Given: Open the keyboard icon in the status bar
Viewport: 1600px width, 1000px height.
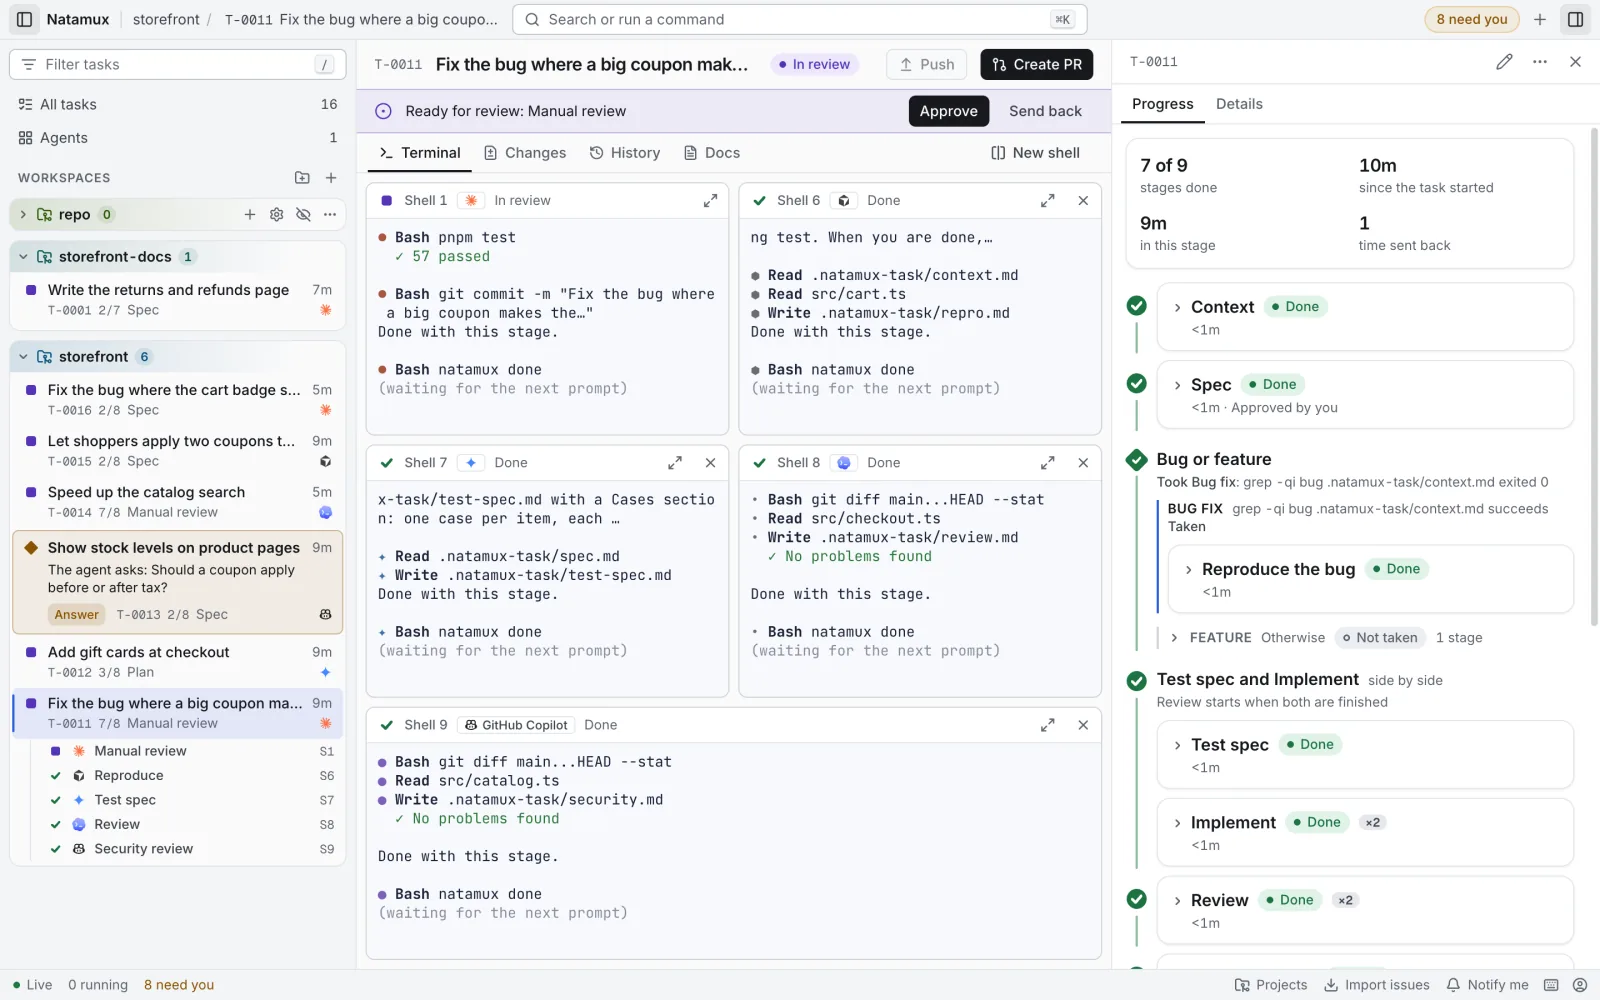Looking at the screenshot, I should (1551, 985).
